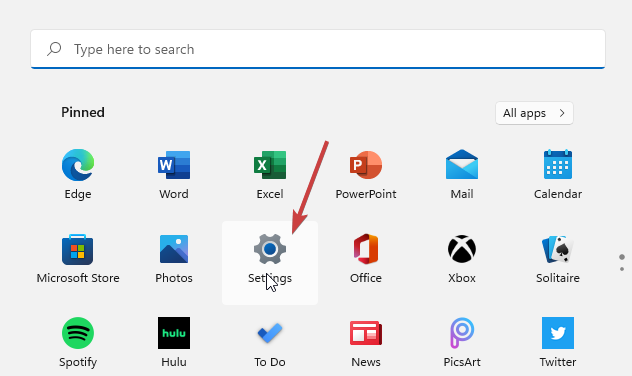Open the Mail app
This screenshot has height=376, width=632.
(x=462, y=164)
